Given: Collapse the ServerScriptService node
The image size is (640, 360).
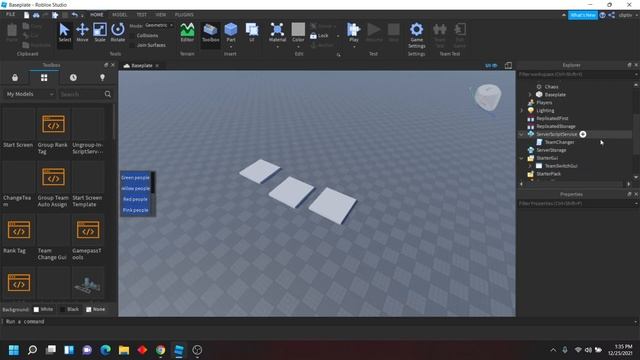Looking at the screenshot, I should 522,134.
